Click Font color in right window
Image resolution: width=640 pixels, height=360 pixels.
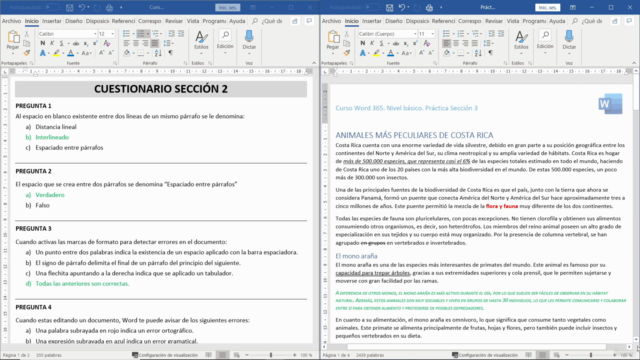(x=391, y=53)
